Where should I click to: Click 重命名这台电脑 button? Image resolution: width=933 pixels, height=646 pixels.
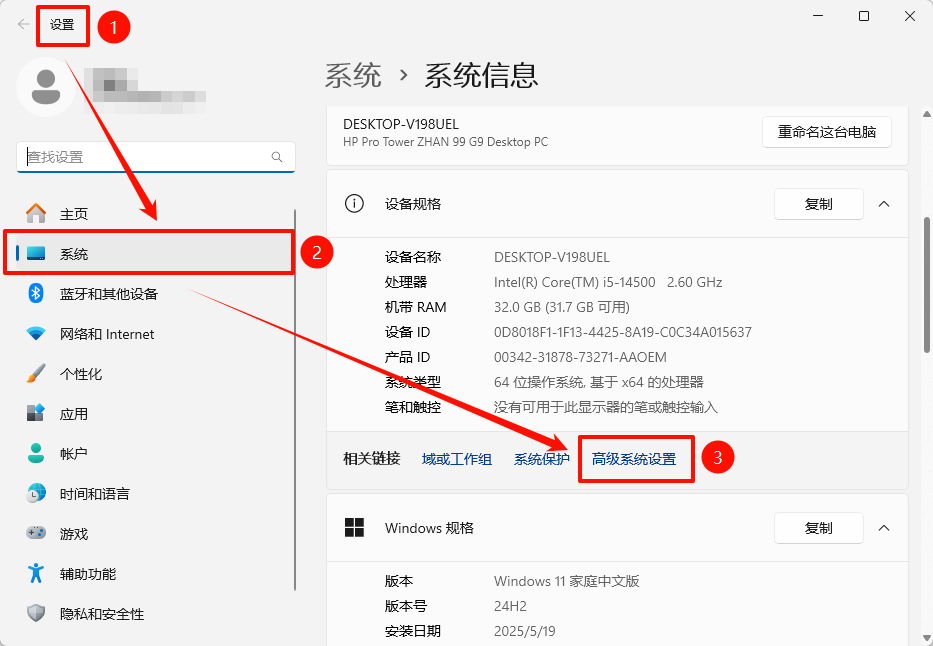point(827,131)
